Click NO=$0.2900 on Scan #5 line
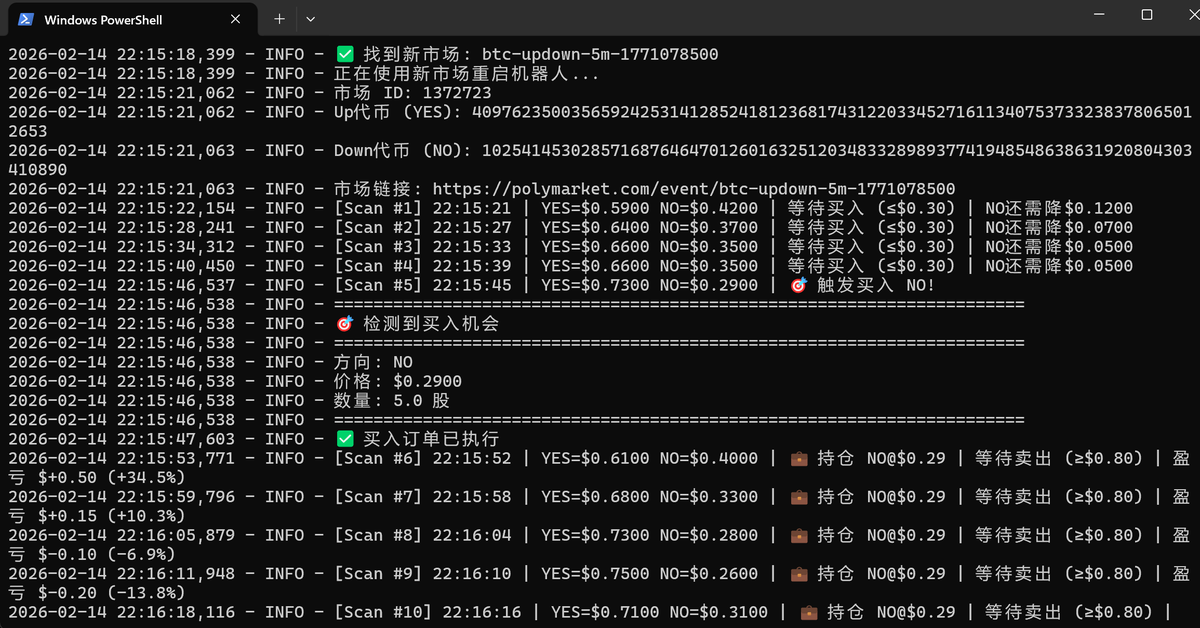Image resolution: width=1200 pixels, height=628 pixels. point(709,285)
